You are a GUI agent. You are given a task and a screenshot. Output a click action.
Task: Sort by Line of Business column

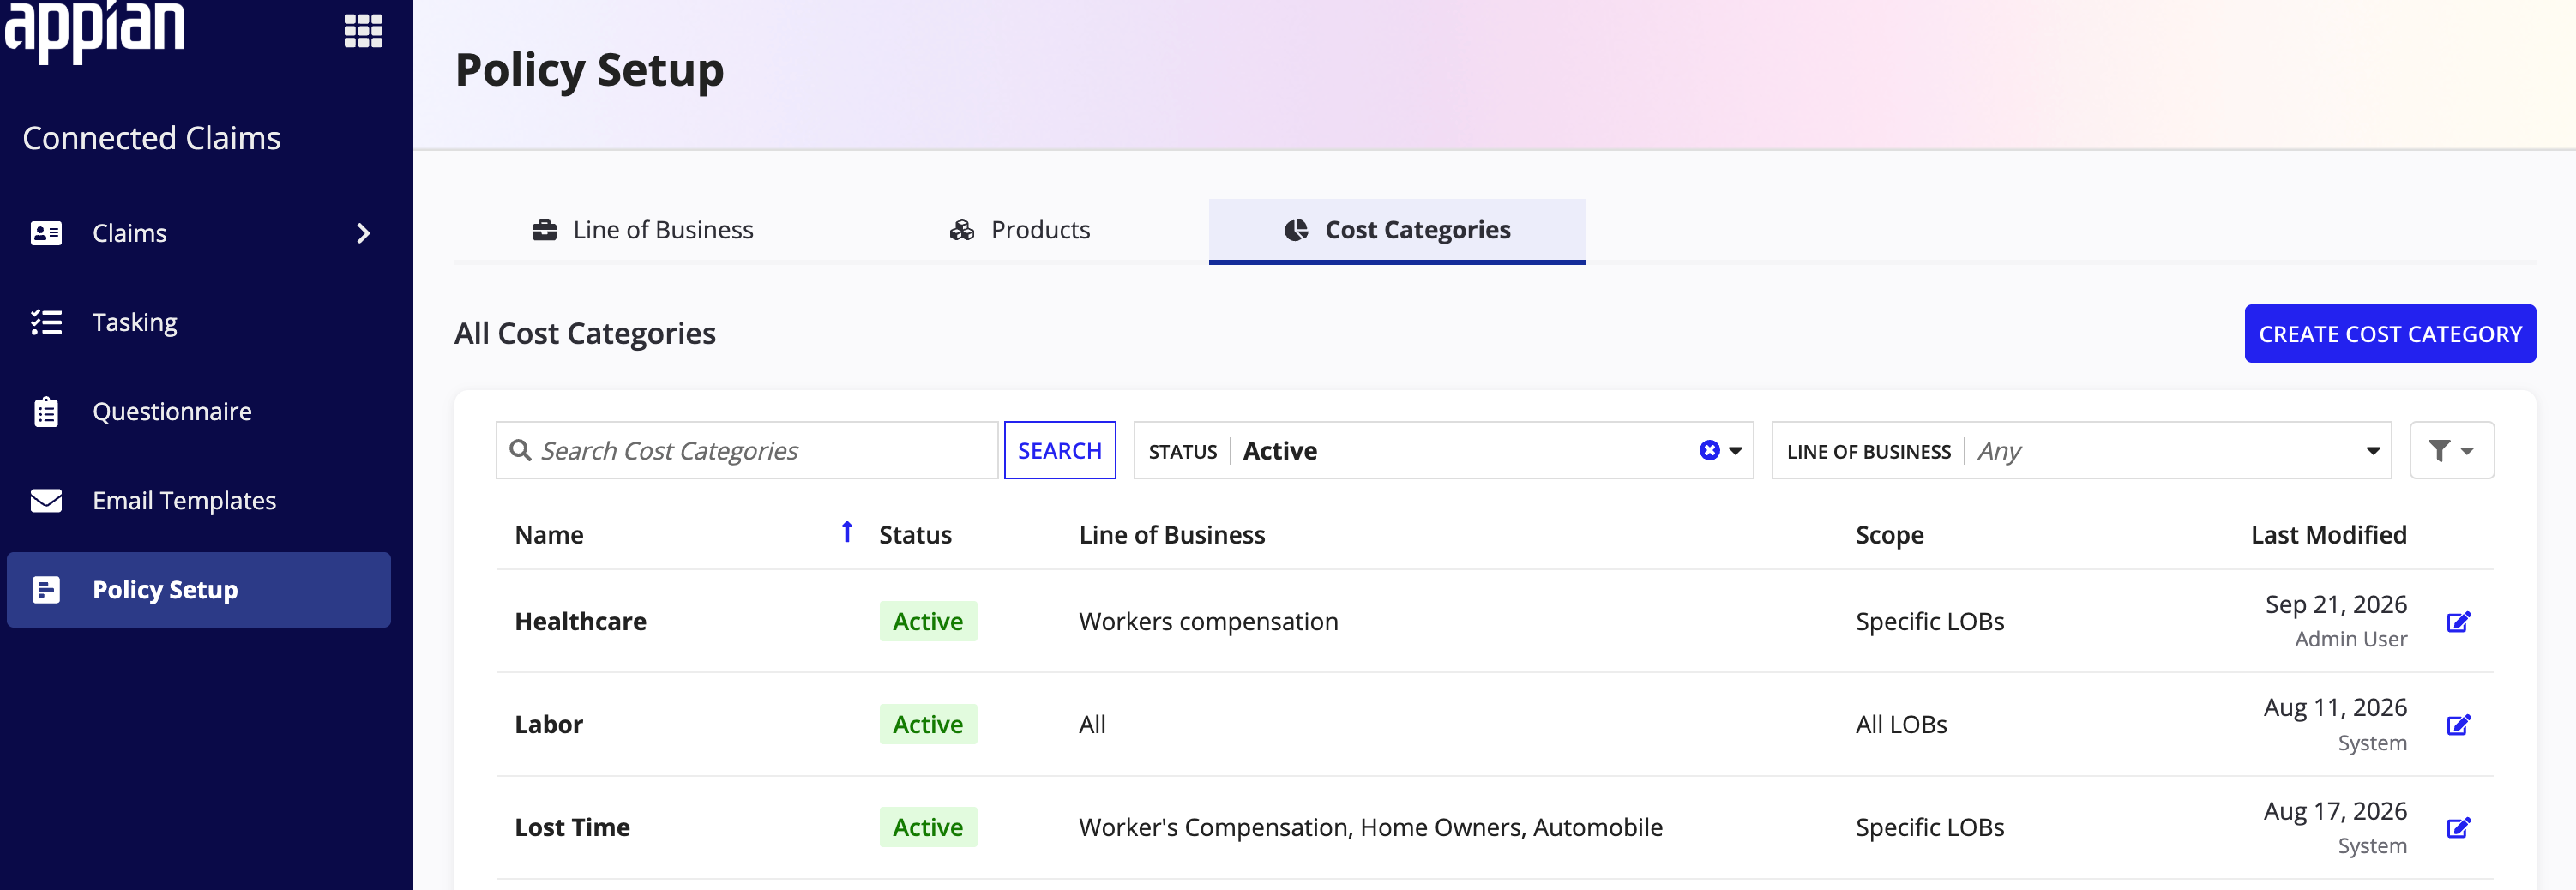pos(1172,535)
